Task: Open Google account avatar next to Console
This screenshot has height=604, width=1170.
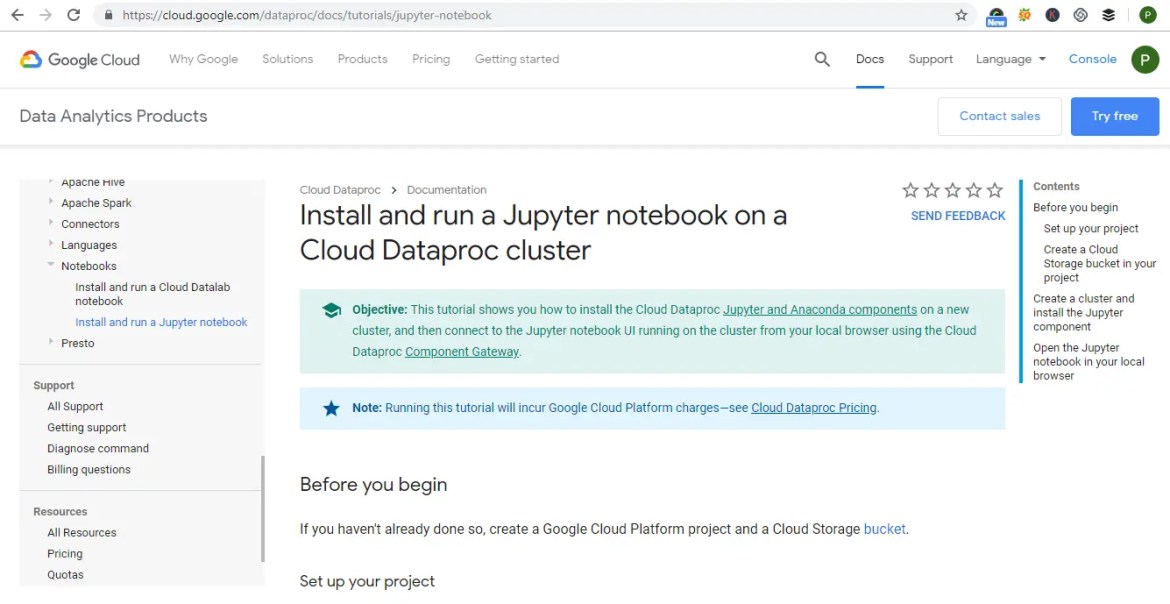Action: (1145, 60)
